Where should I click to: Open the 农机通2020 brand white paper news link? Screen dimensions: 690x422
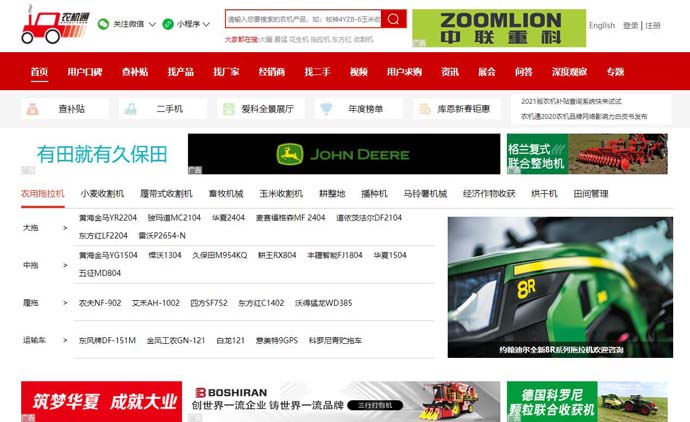pyautogui.click(x=584, y=117)
